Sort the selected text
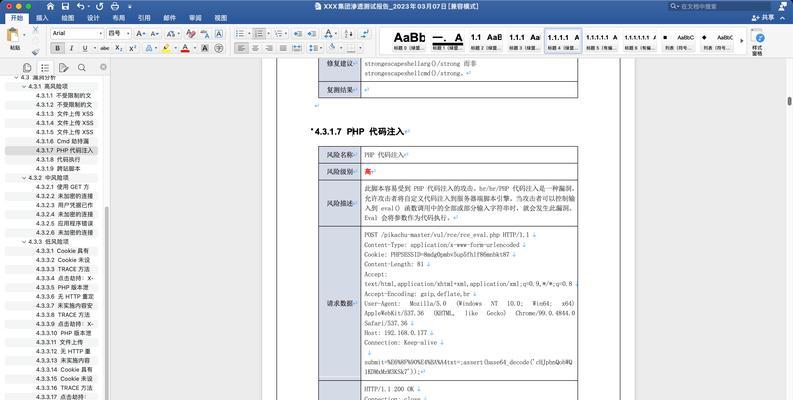Viewport: 793px width, 400px height. 348,33
